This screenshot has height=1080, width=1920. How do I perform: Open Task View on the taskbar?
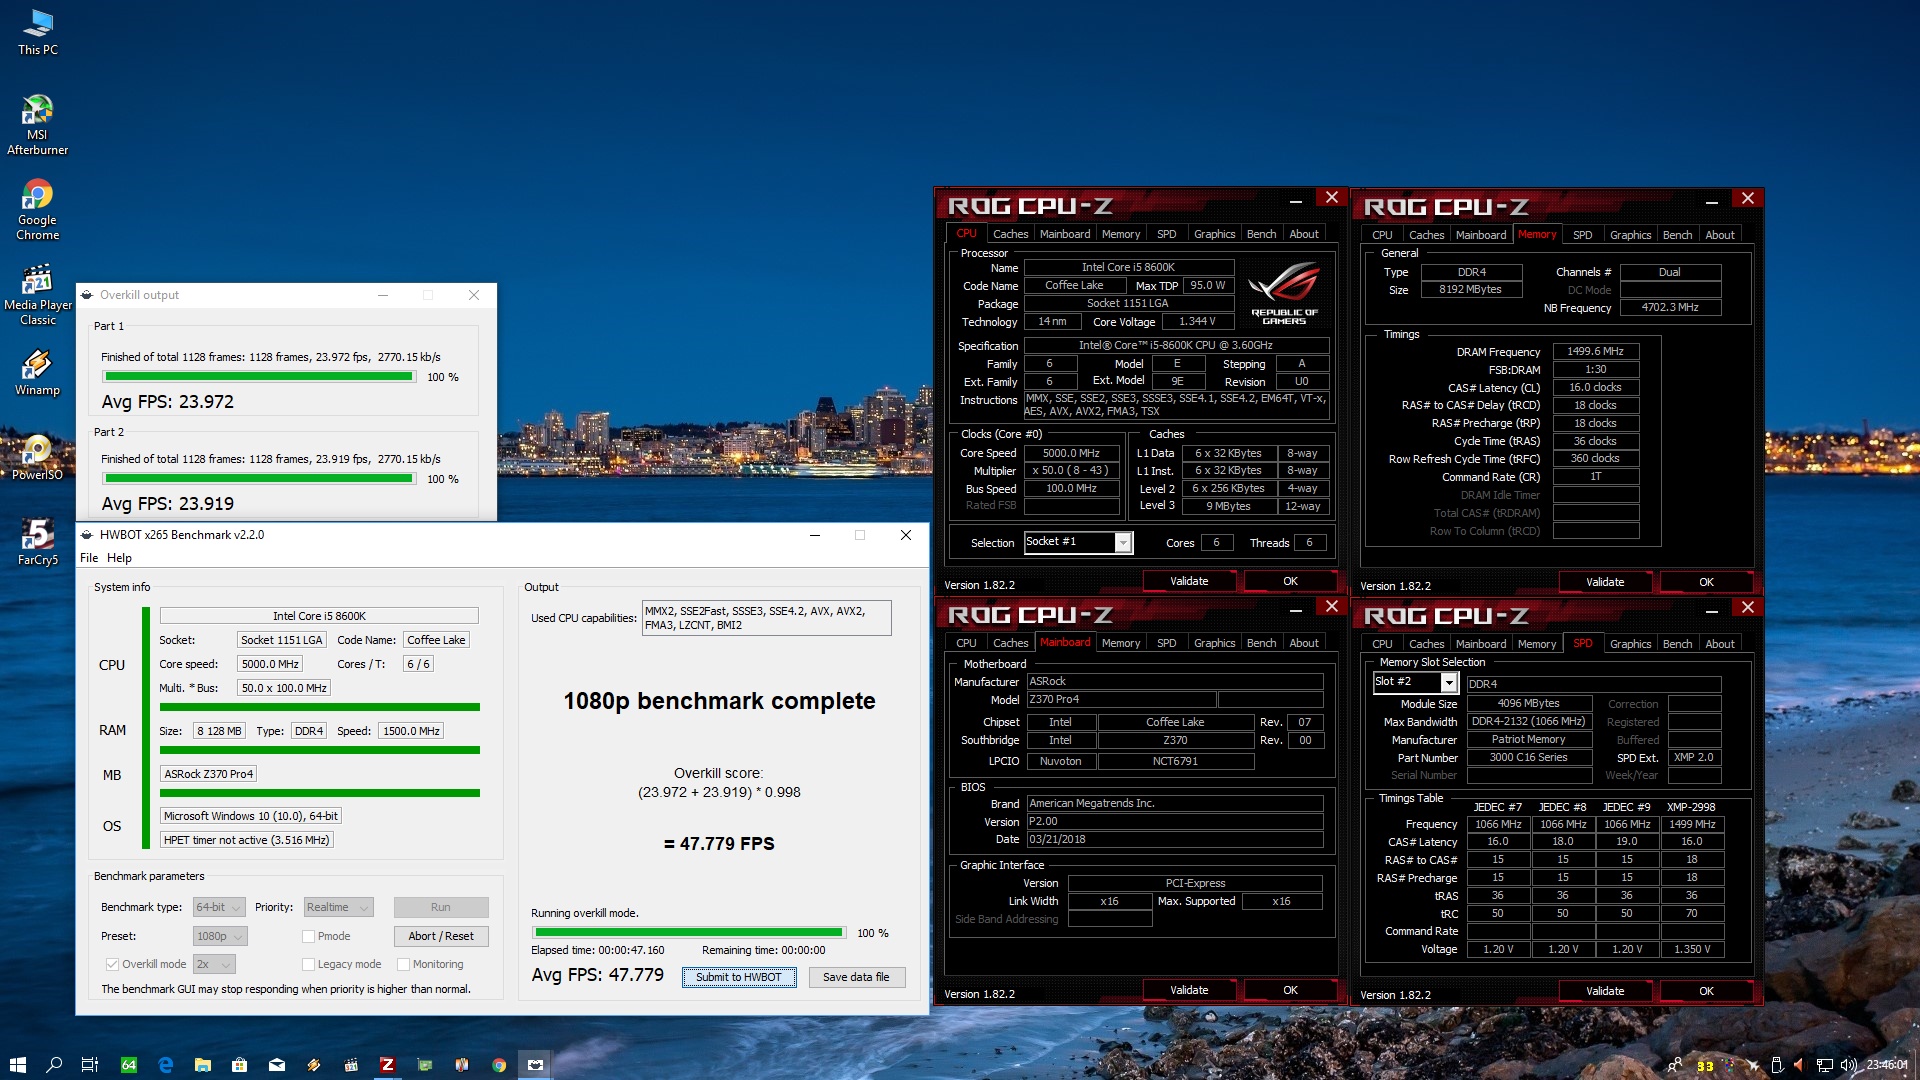pos(90,1065)
